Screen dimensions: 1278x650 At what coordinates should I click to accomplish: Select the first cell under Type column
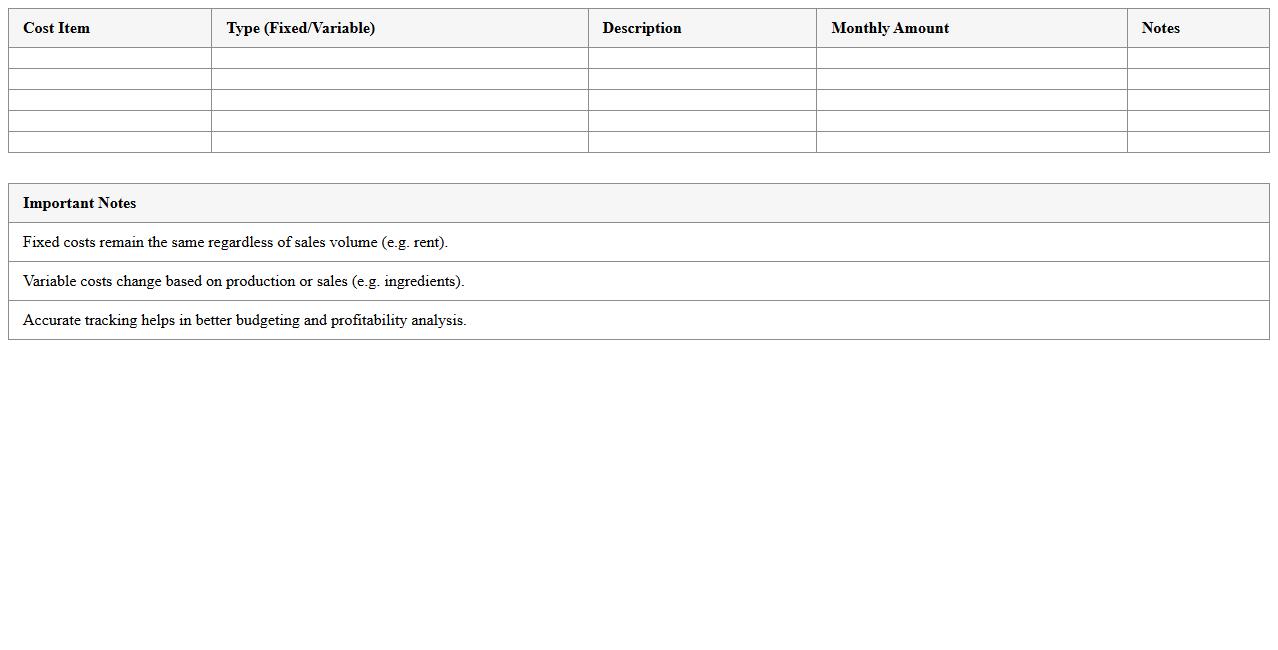tap(398, 57)
